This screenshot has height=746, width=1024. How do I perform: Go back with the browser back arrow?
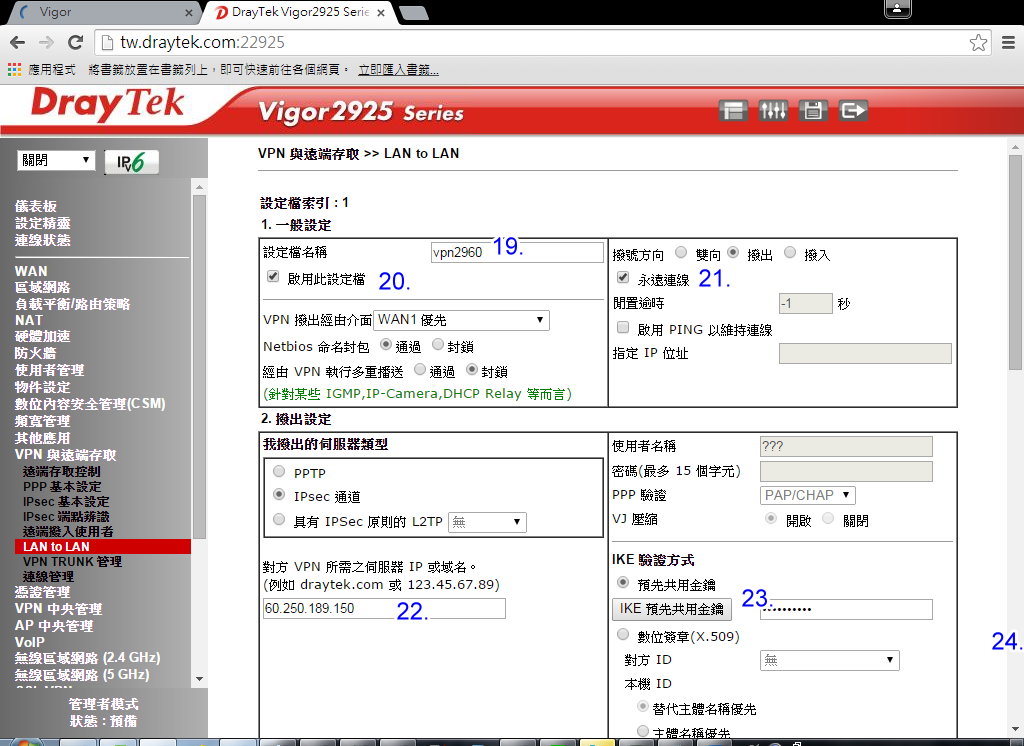click(18, 43)
